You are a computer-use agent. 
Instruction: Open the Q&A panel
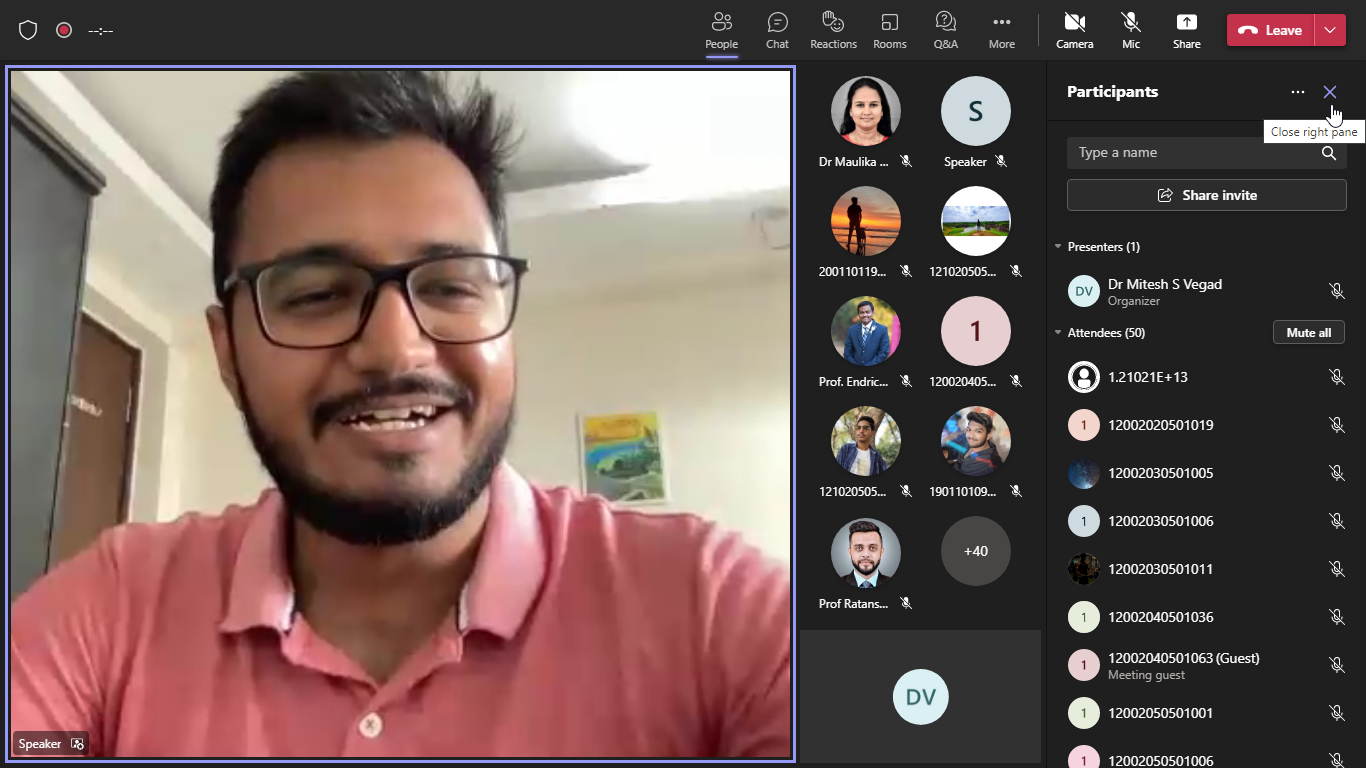pos(945,30)
